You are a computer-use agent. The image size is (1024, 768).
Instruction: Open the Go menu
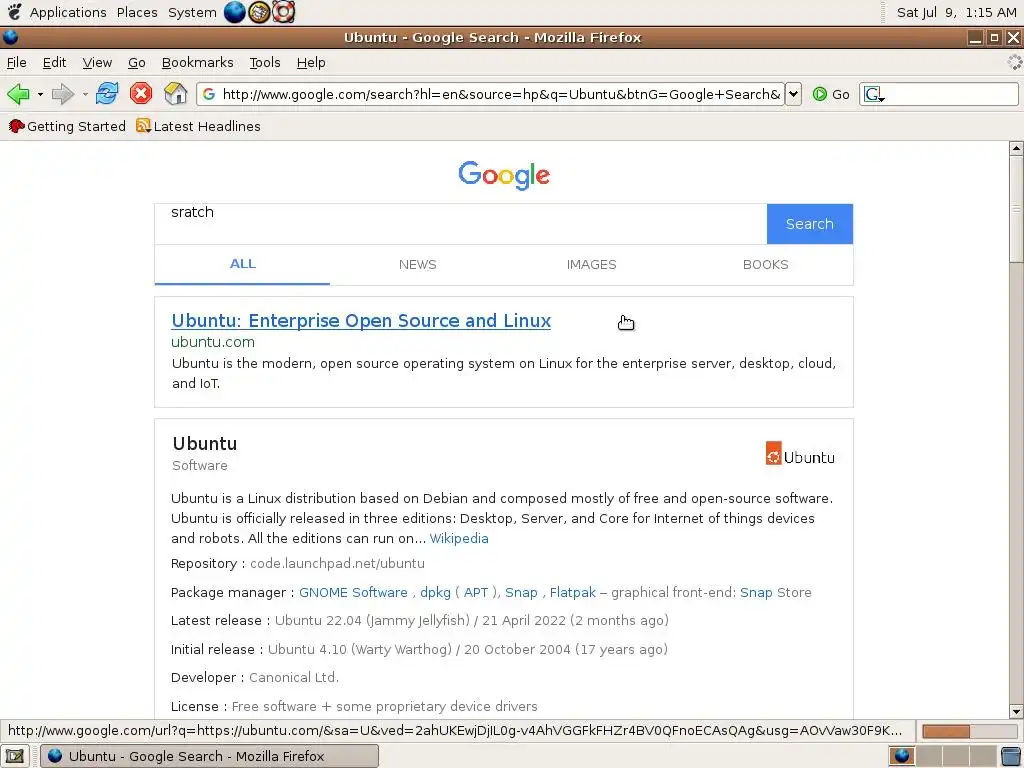pyautogui.click(x=136, y=63)
